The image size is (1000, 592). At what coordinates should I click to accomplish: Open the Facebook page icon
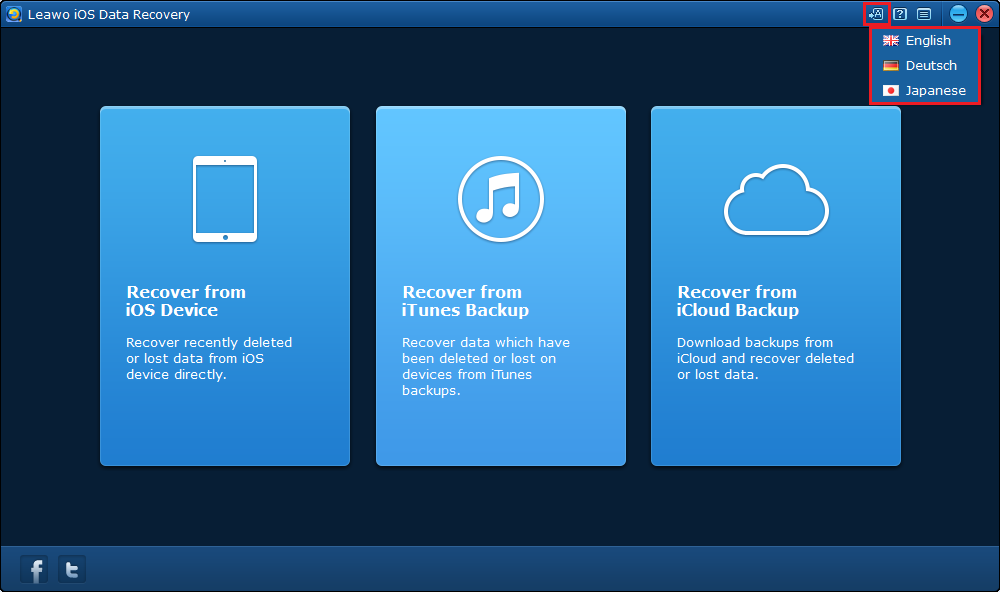tap(35, 570)
